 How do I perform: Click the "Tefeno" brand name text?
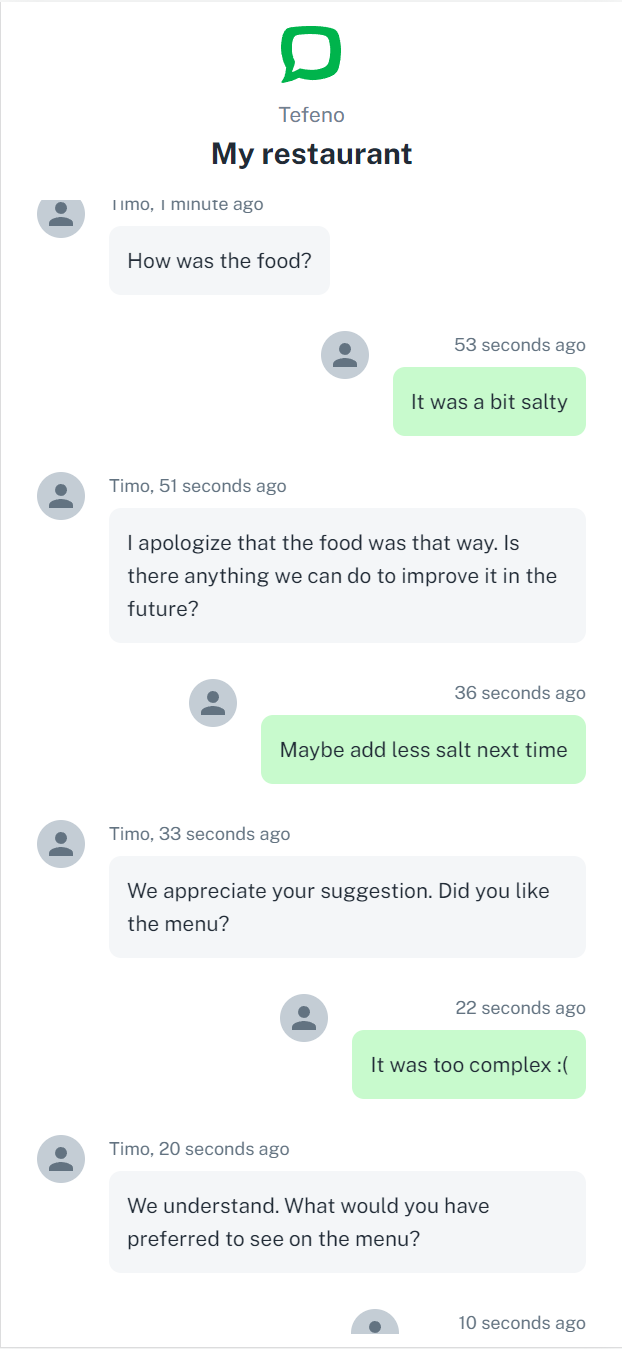pyautogui.click(x=311, y=115)
